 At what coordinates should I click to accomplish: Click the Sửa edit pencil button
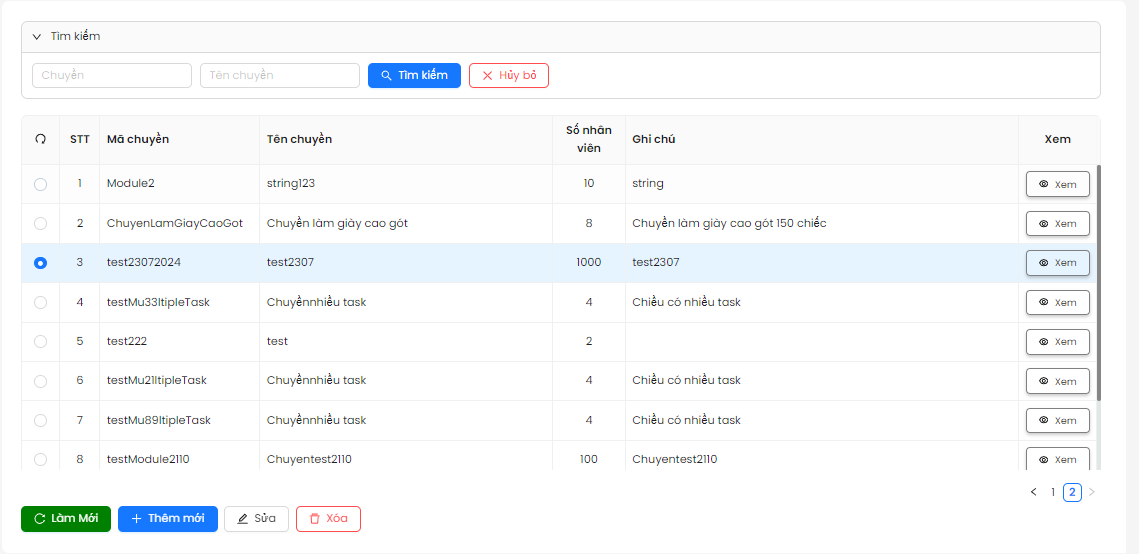[256, 519]
